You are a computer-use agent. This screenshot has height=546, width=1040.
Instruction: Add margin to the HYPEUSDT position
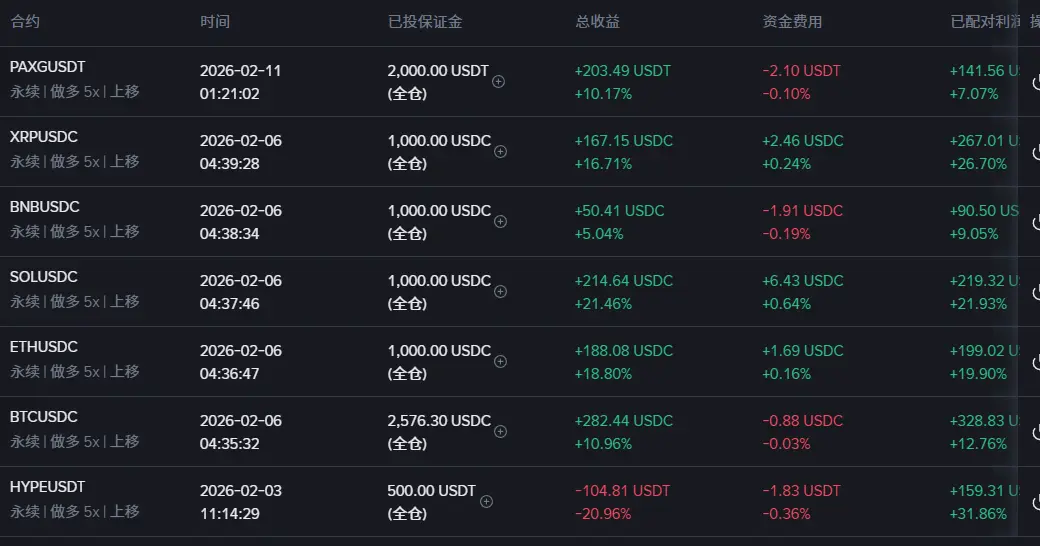coord(486,502)
